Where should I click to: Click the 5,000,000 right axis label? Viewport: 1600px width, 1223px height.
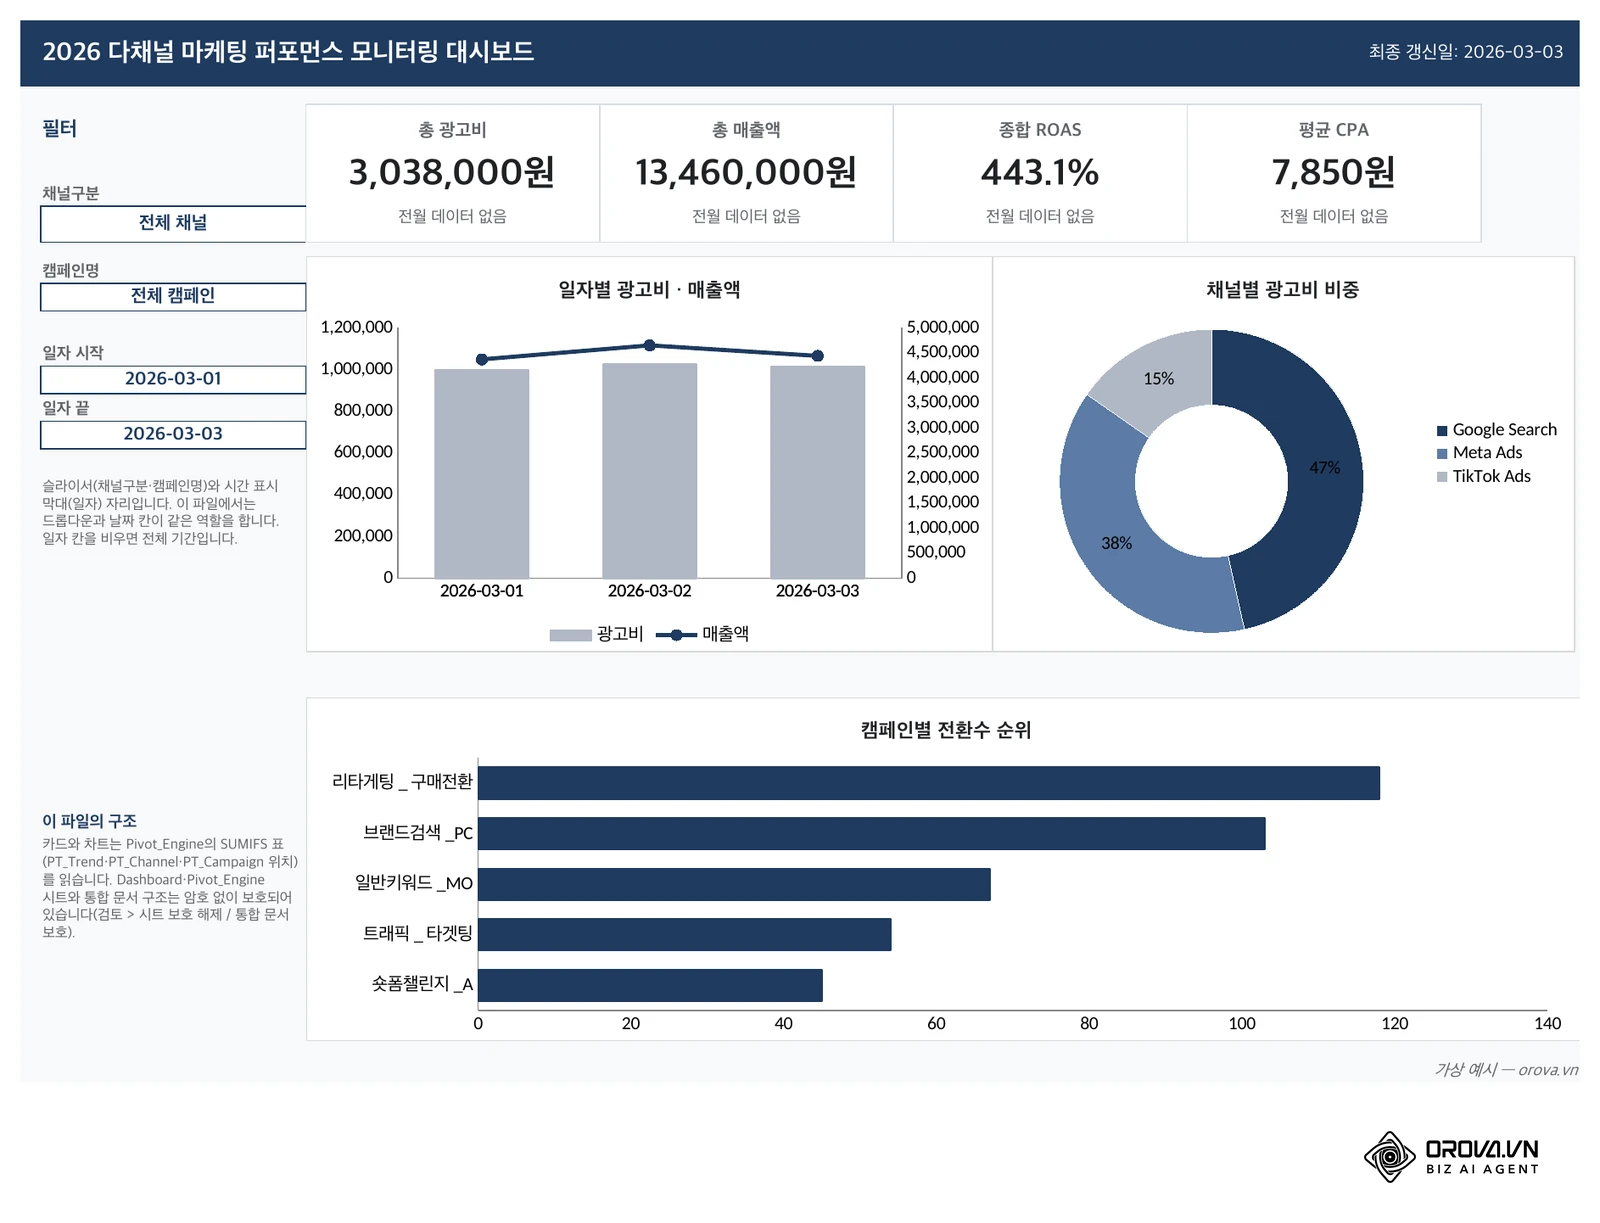pos(943,327)
